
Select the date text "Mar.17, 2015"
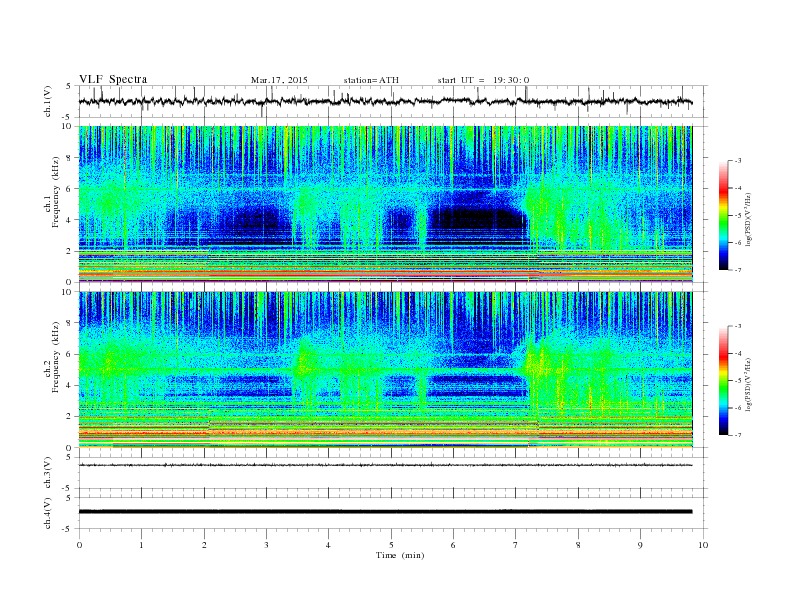pos(279,80)
